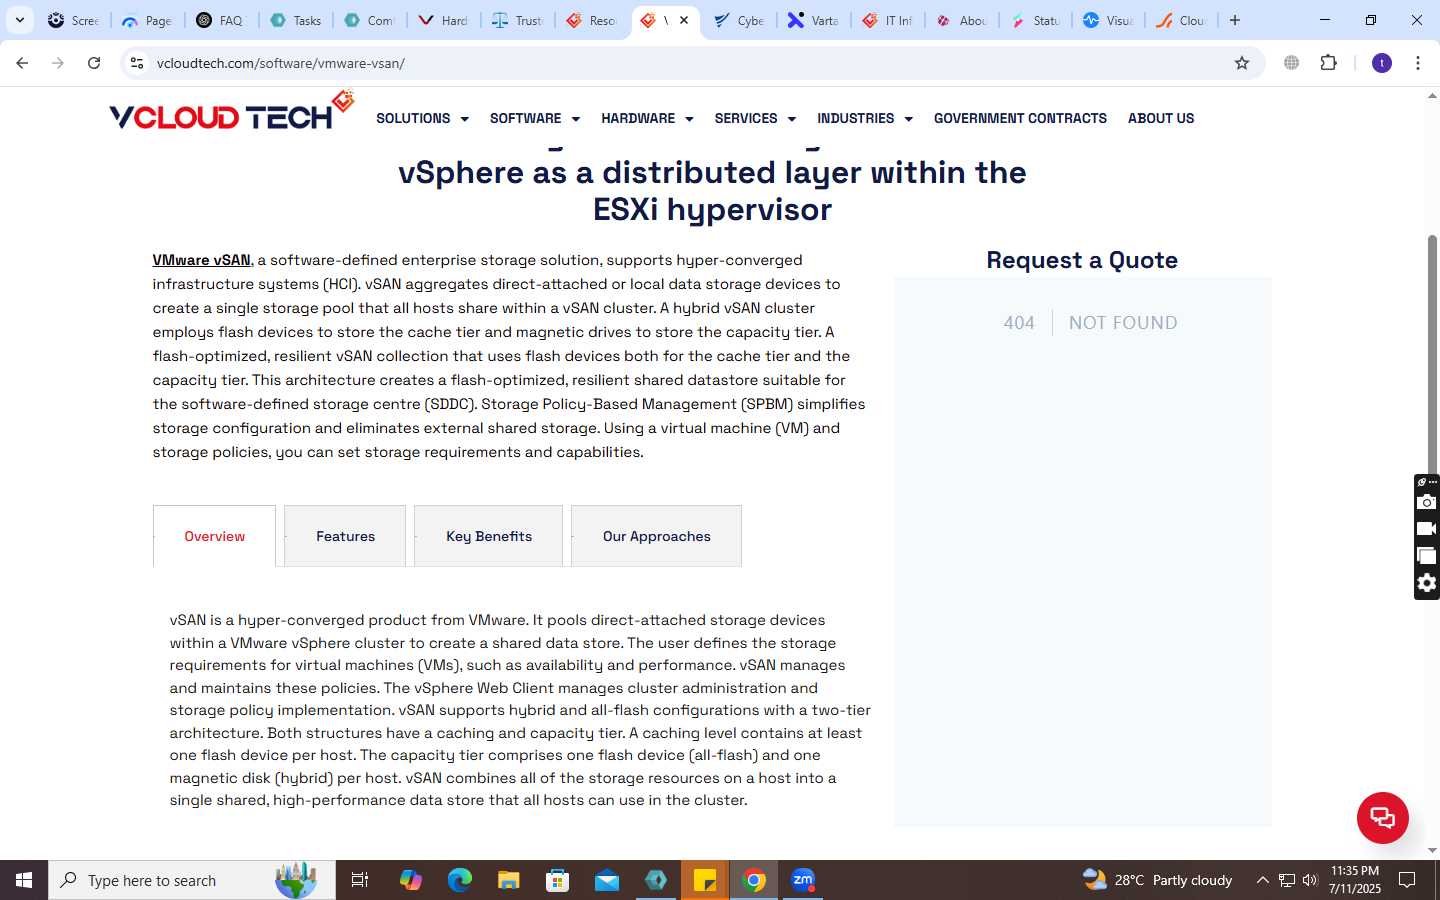1440x900 pixels.
Task: Click the profile avatar icon
Action: 1382,63
